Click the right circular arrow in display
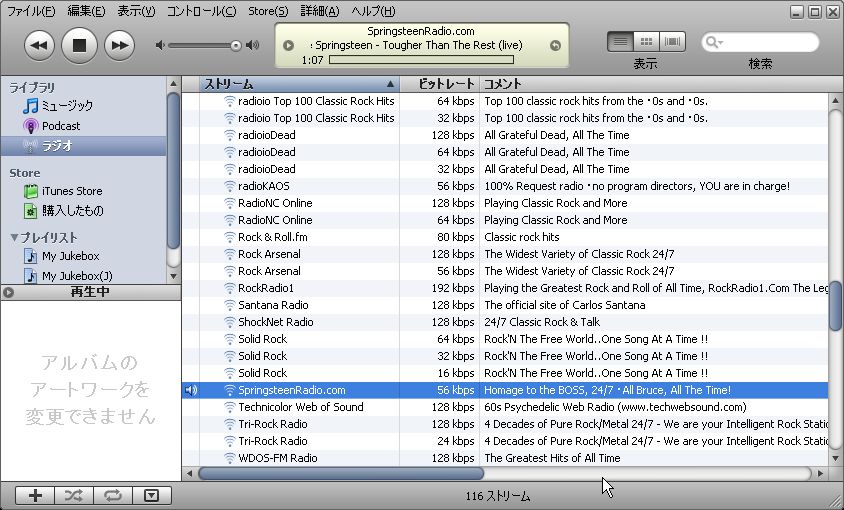The image size is (844, 510). pos(555,46)
